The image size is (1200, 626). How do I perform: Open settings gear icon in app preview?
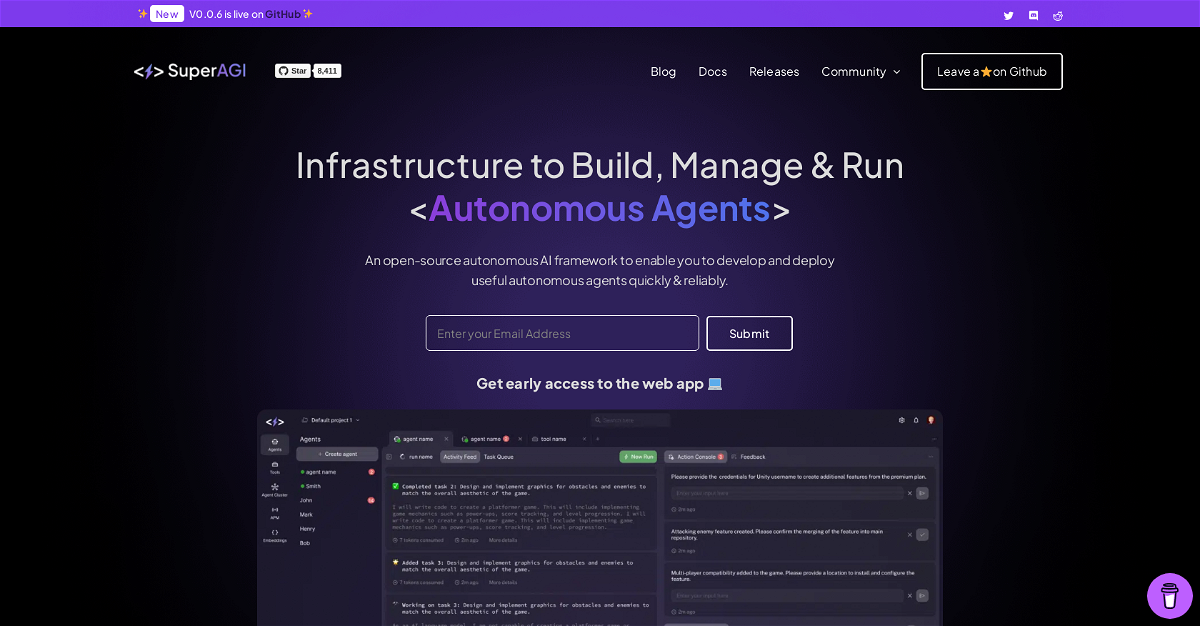click(x=902, y=420)
